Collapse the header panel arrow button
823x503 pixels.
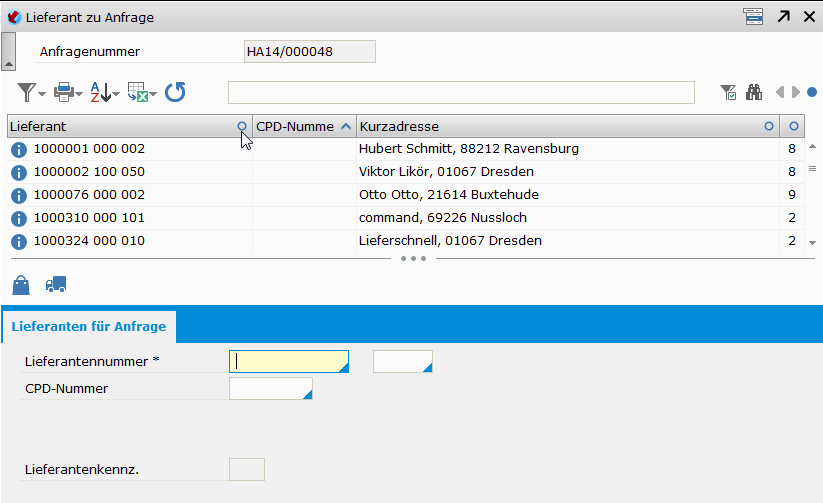8,51
